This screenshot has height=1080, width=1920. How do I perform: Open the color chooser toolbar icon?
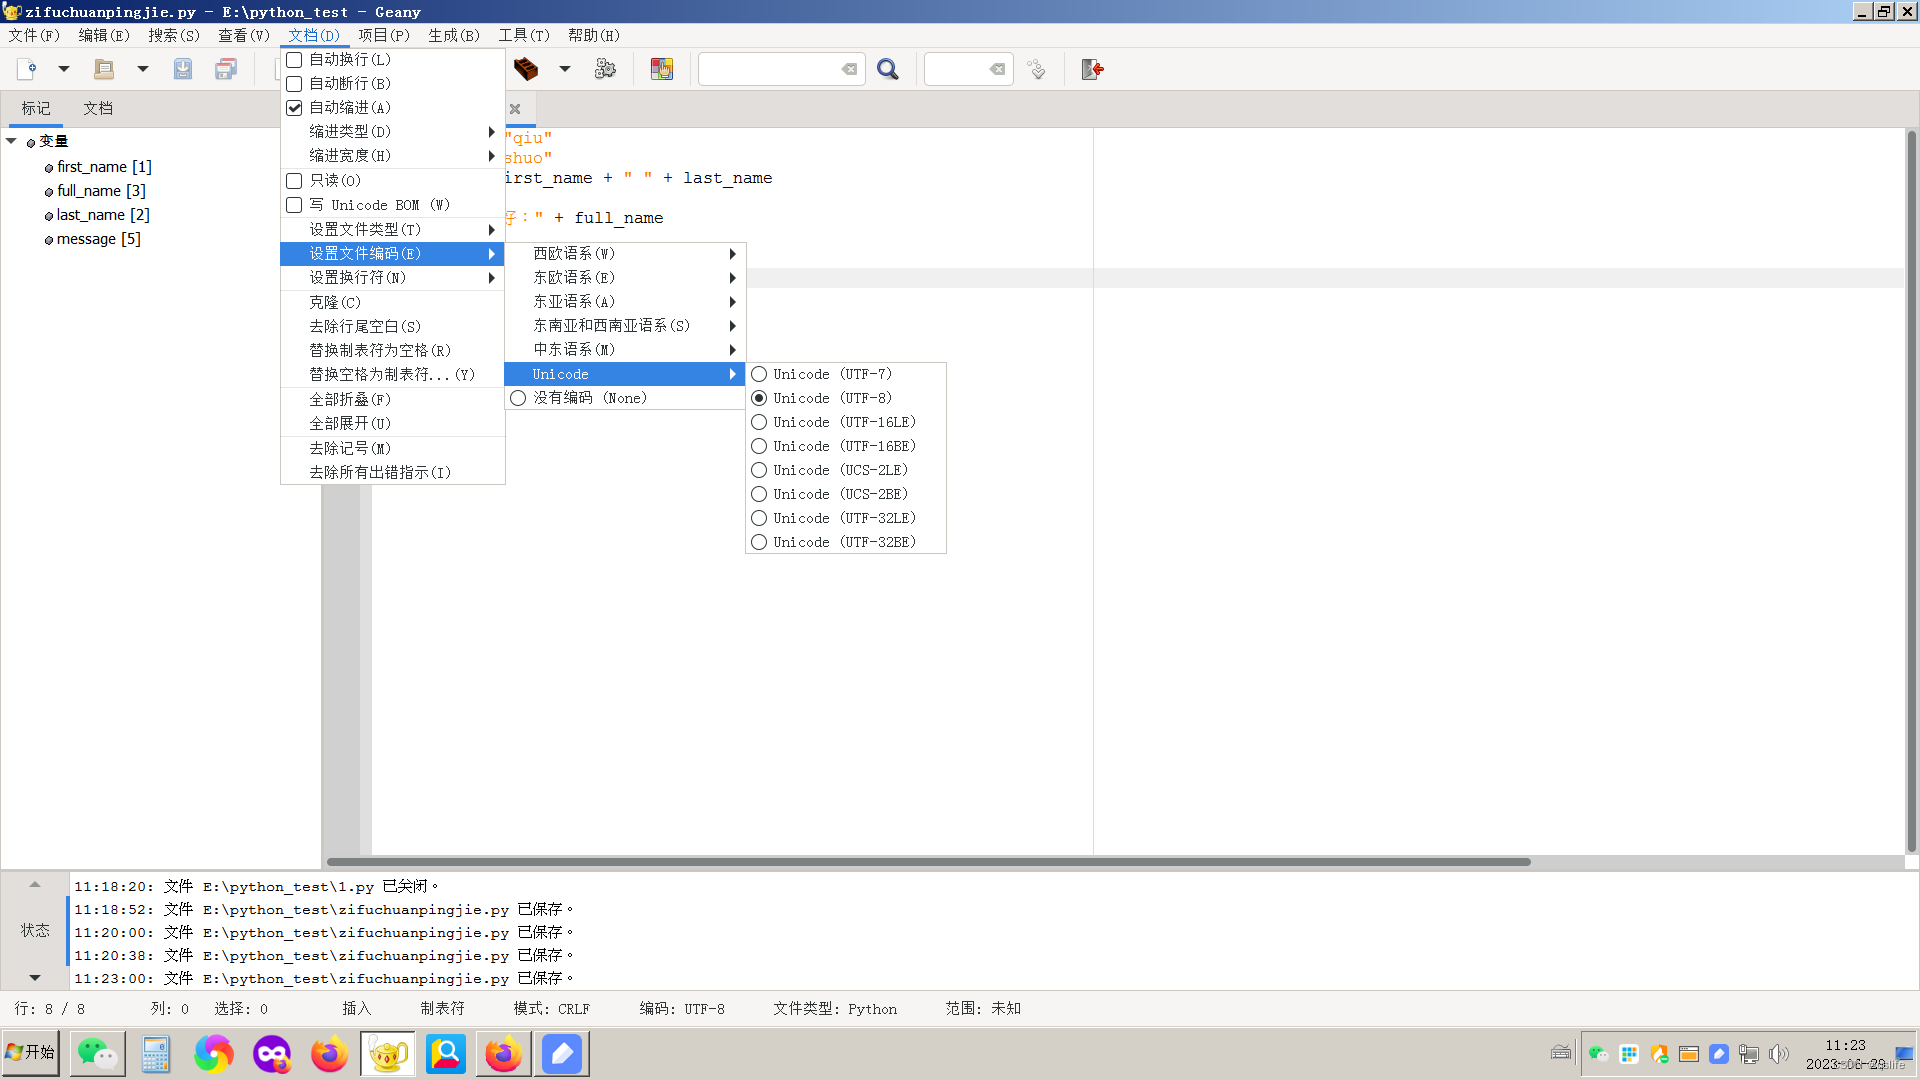pos(662,69)
